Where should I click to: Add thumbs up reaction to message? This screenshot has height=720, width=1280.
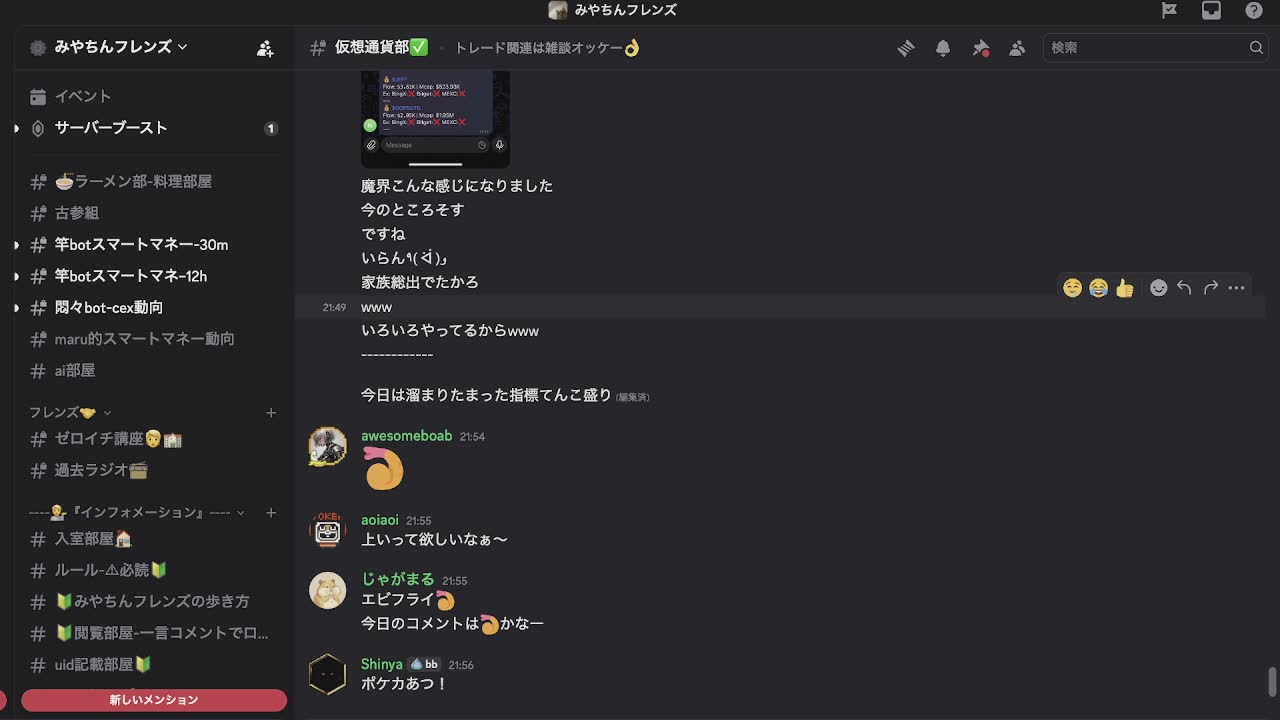1125,288
